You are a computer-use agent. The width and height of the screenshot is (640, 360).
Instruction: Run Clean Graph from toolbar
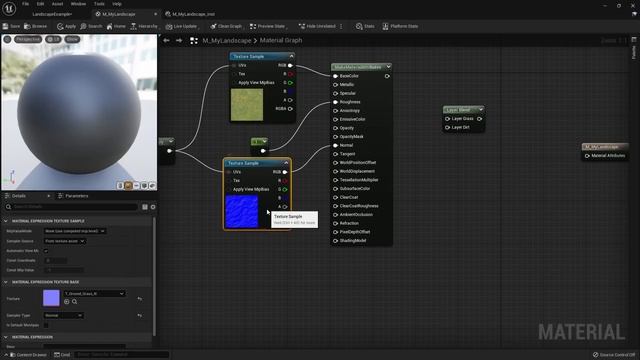(226, 26)
